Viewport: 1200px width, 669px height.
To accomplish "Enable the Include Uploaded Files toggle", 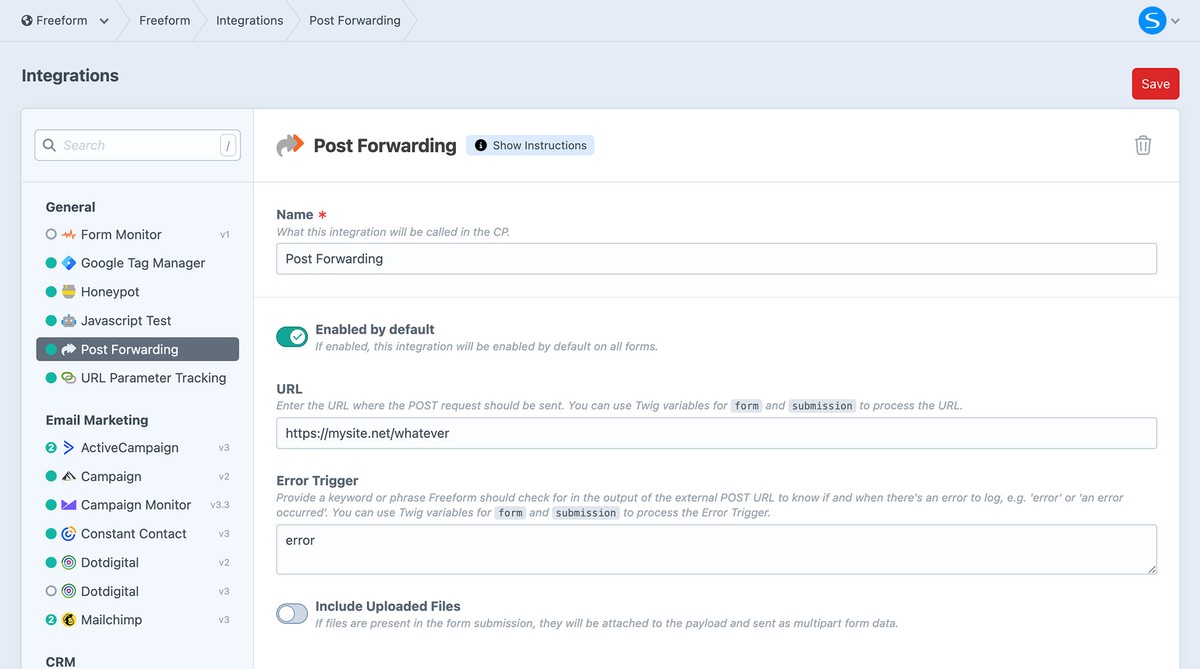I will tap(291, 613).
